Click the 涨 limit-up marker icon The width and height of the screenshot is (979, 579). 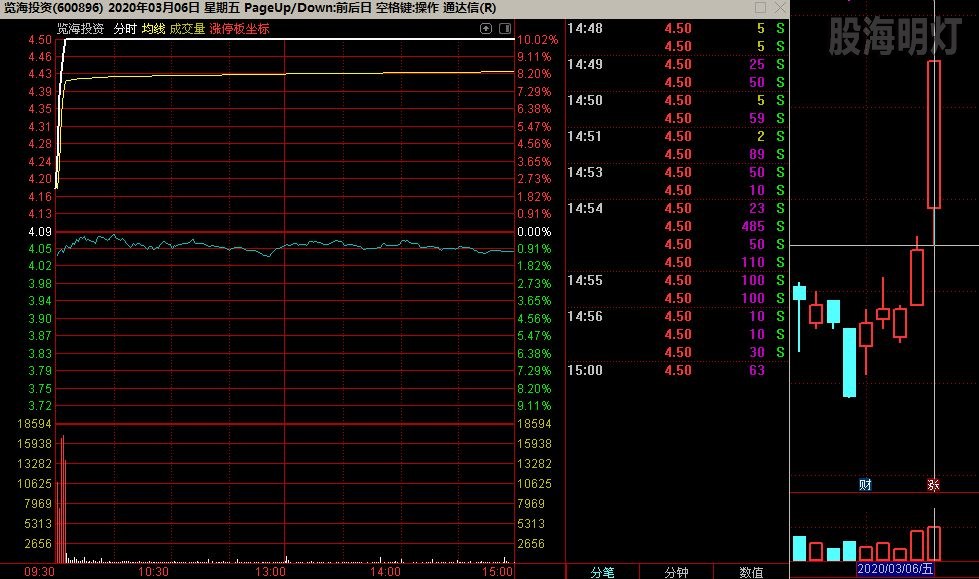tap(933, 485)
